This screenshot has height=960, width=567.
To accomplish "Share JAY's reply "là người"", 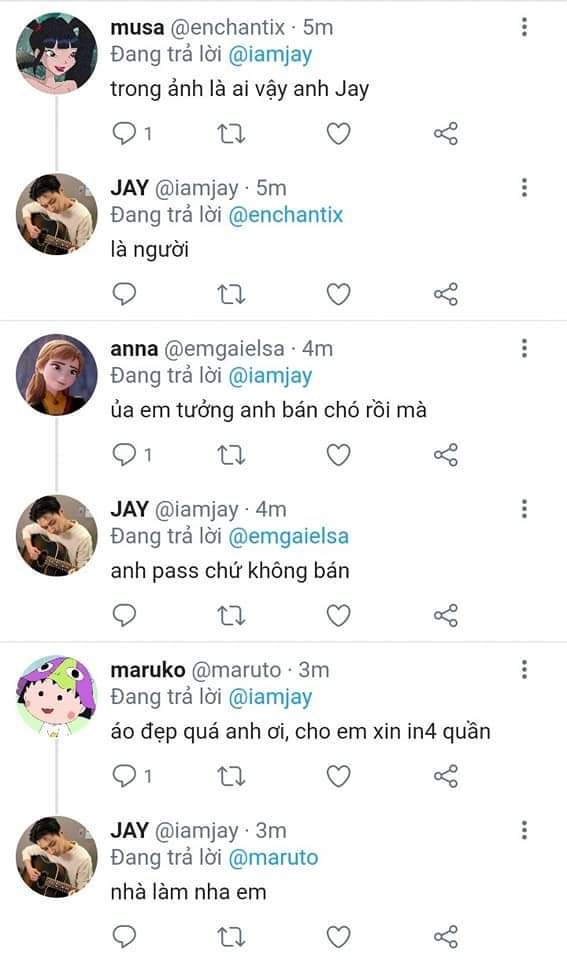I will click(x=446, y=294).
